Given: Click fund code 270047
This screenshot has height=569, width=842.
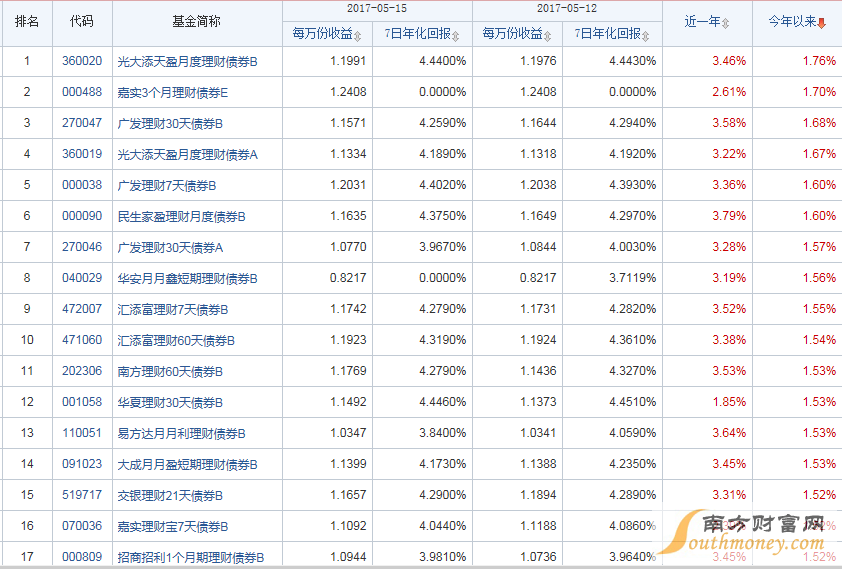Looking at the screenshot, I should pos(82,123).
